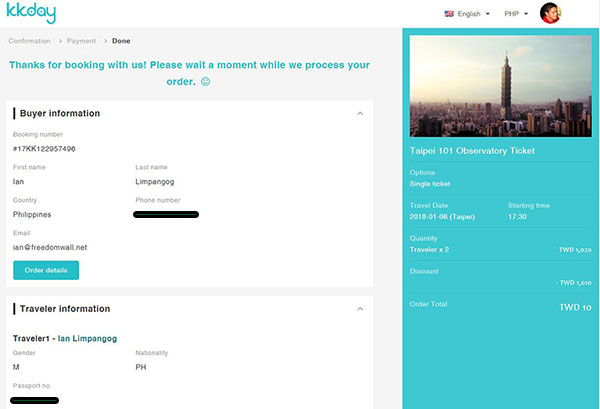
Task: Open the user profile avatar
Action: [x=550, y=14]
